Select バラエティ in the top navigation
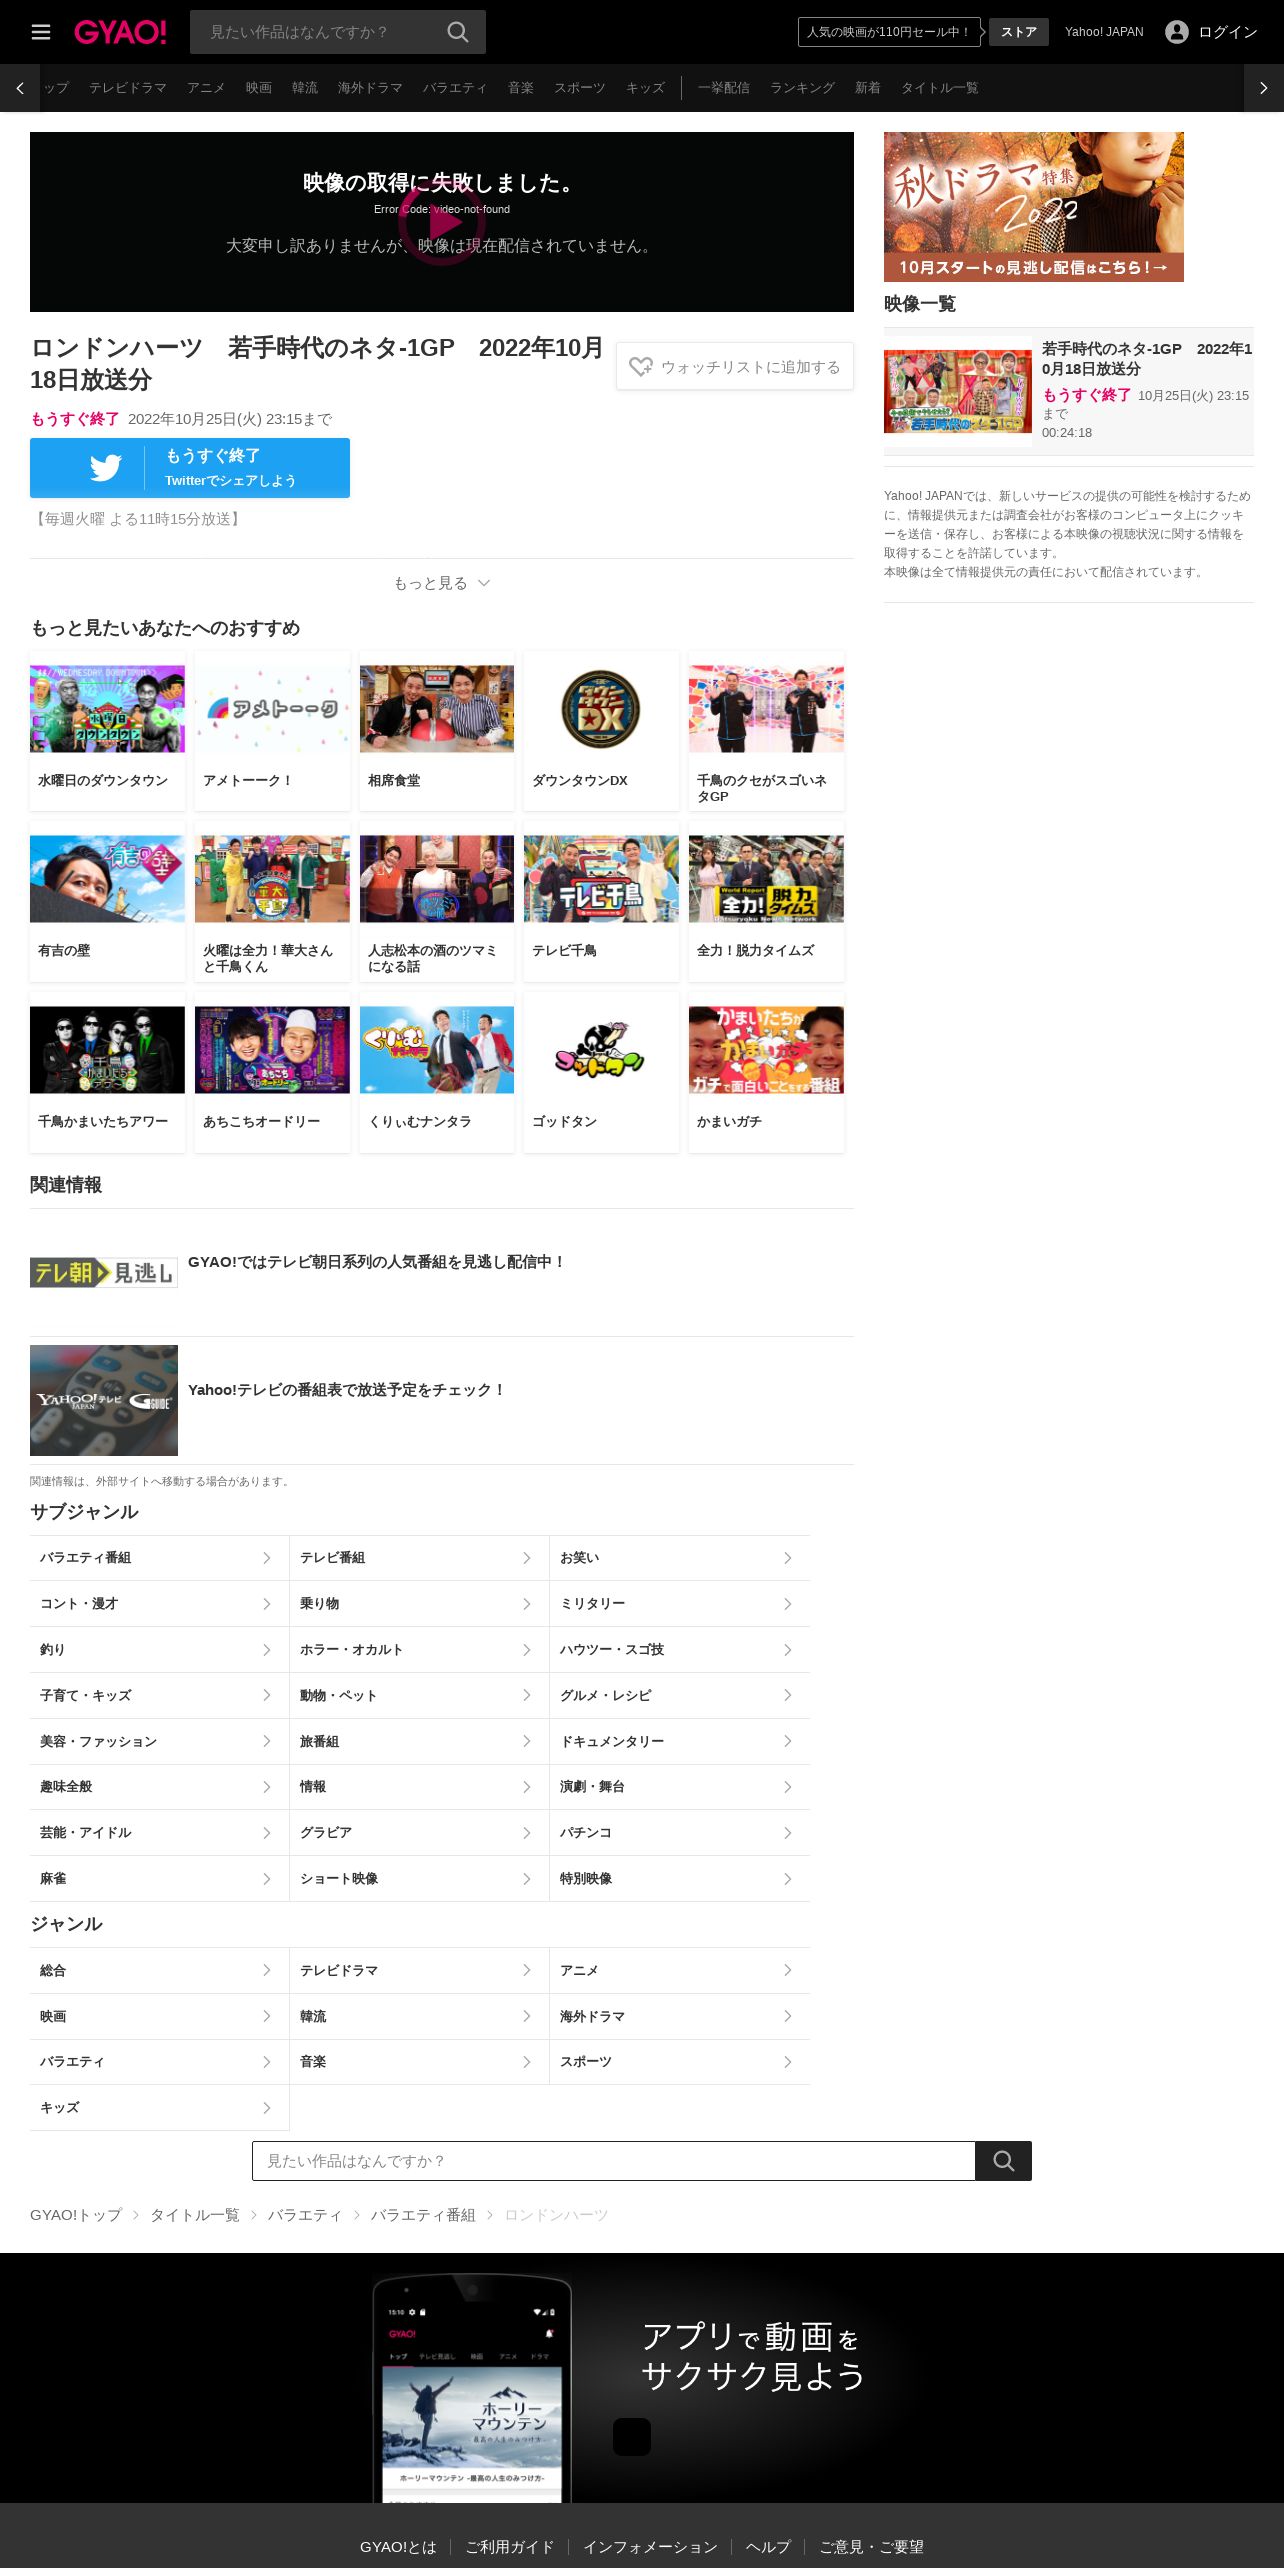This screenshot has height=2568, width=1284. click(455, 88)
